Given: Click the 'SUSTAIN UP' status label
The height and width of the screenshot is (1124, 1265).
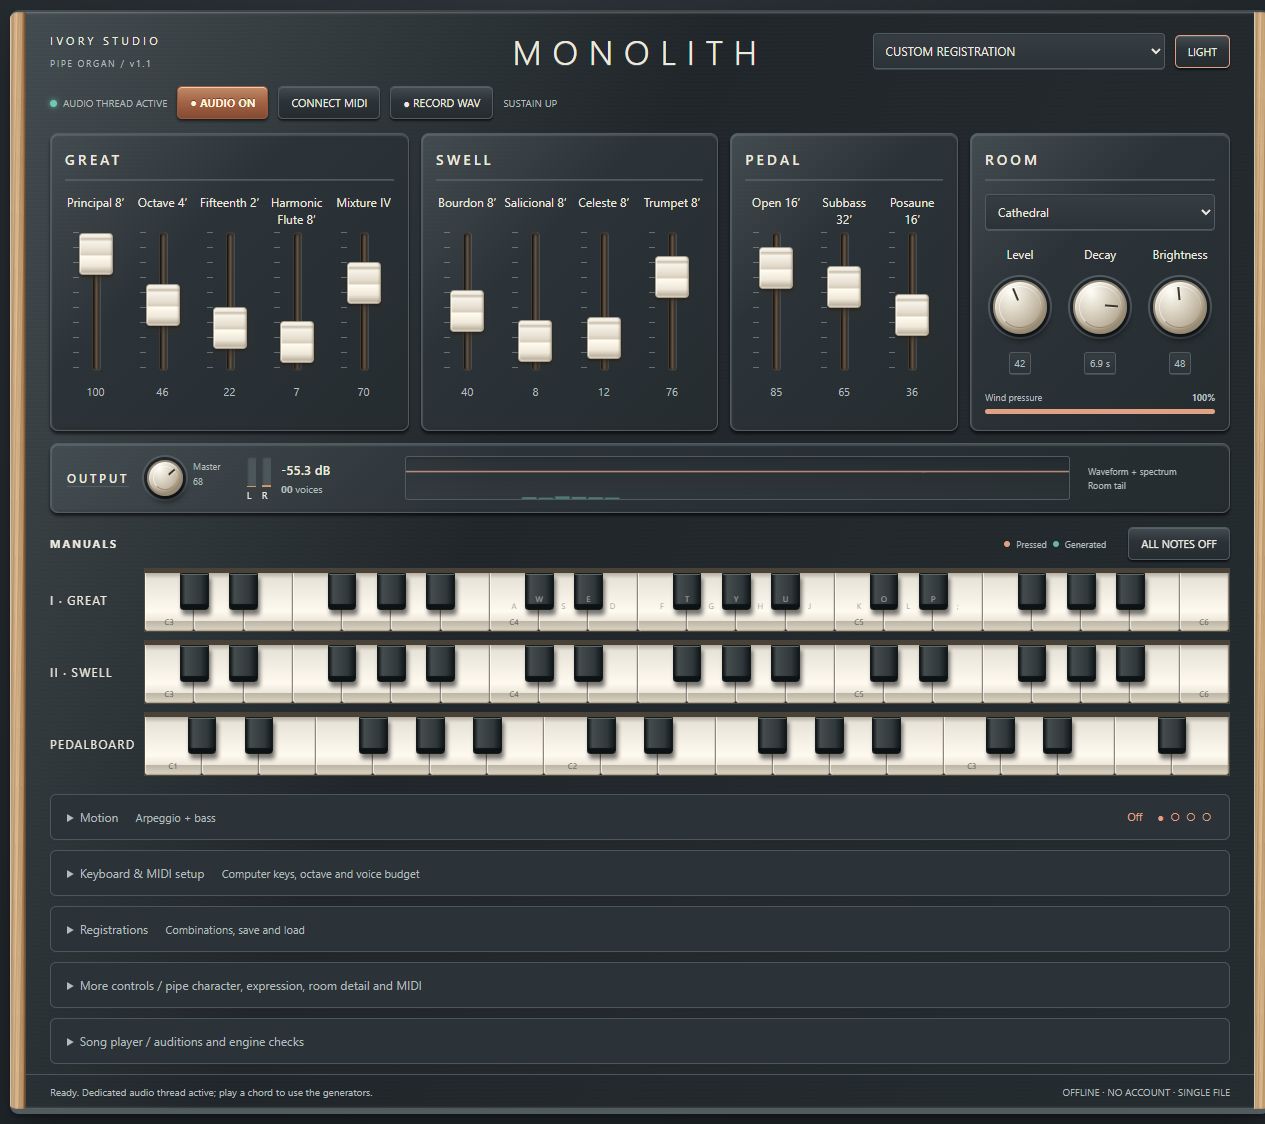Looking at the screenshot, I should [530, 103].
